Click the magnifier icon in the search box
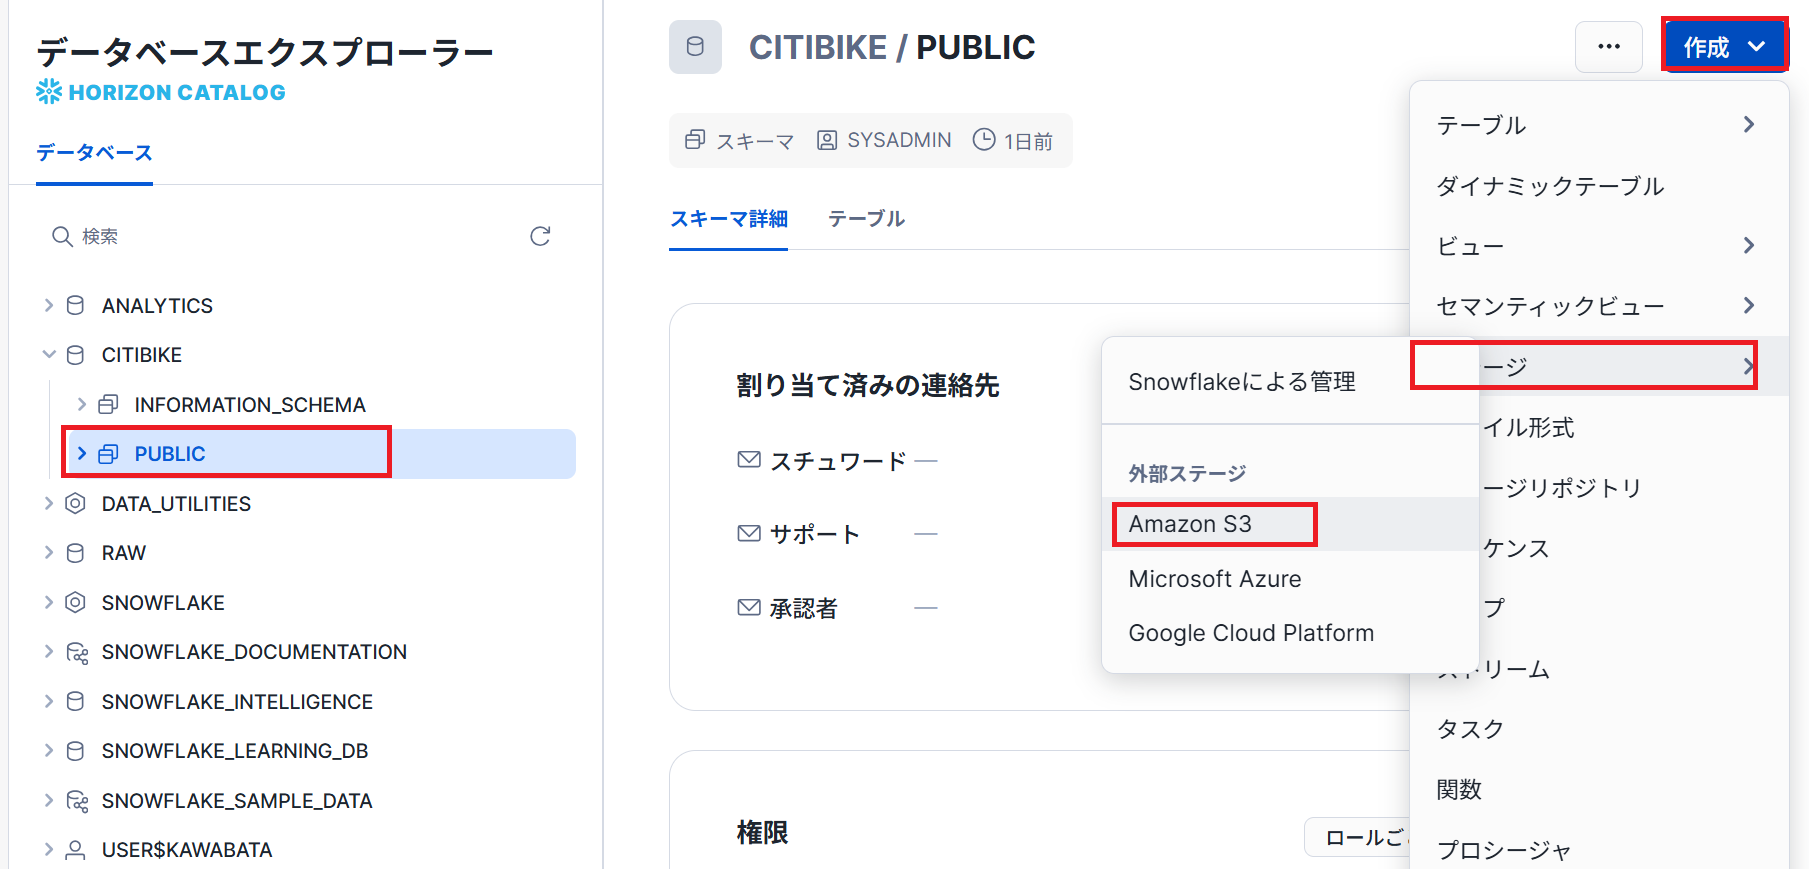This screenshot has height=869, width=1809. pos(62,236)
